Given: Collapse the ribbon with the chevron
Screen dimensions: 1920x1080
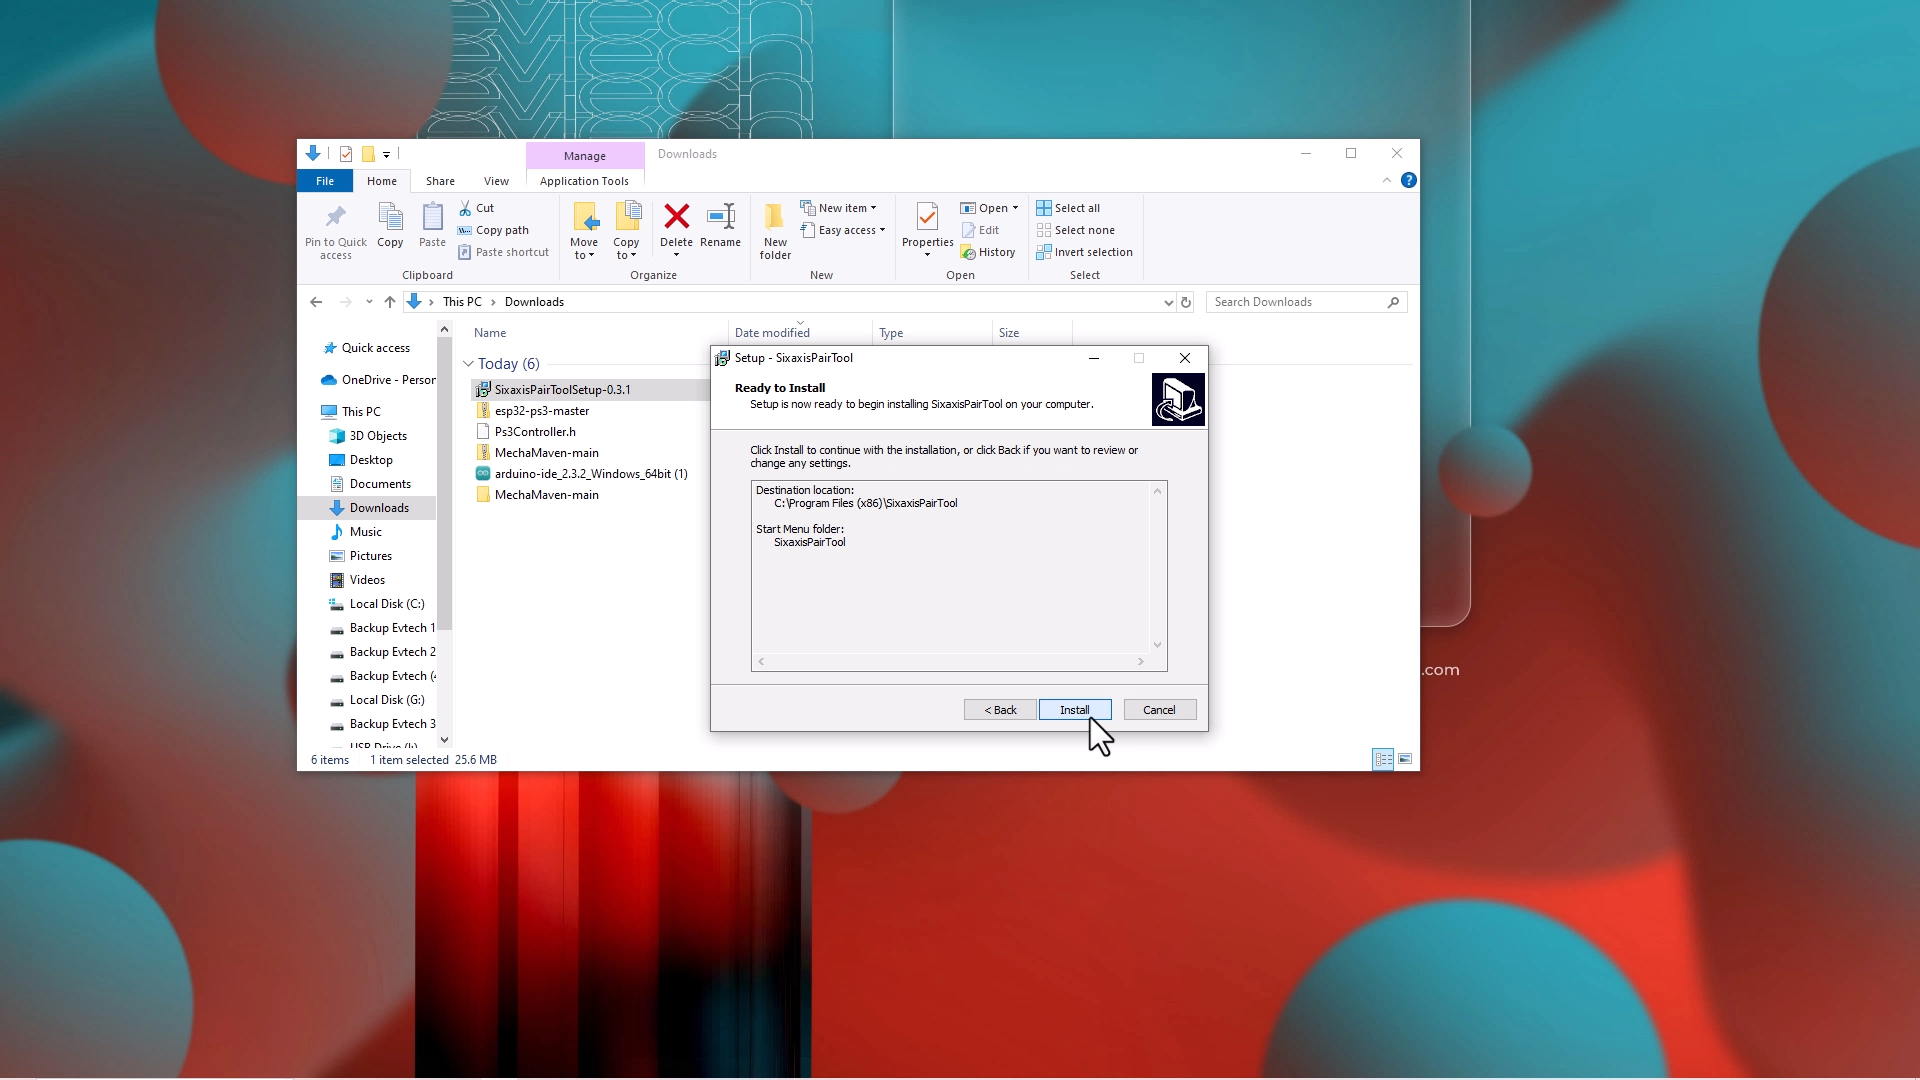Looking at the screenshot, I should tap(1386, 181).
